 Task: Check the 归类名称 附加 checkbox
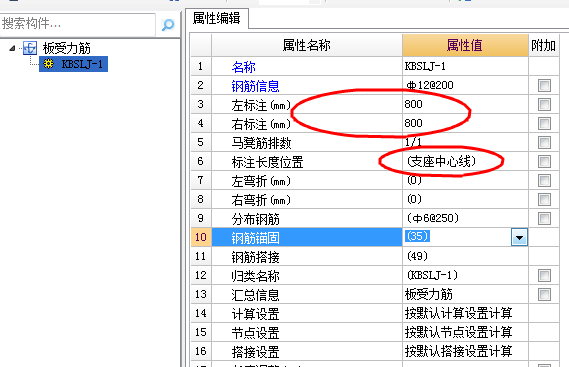tap(544, 276)
